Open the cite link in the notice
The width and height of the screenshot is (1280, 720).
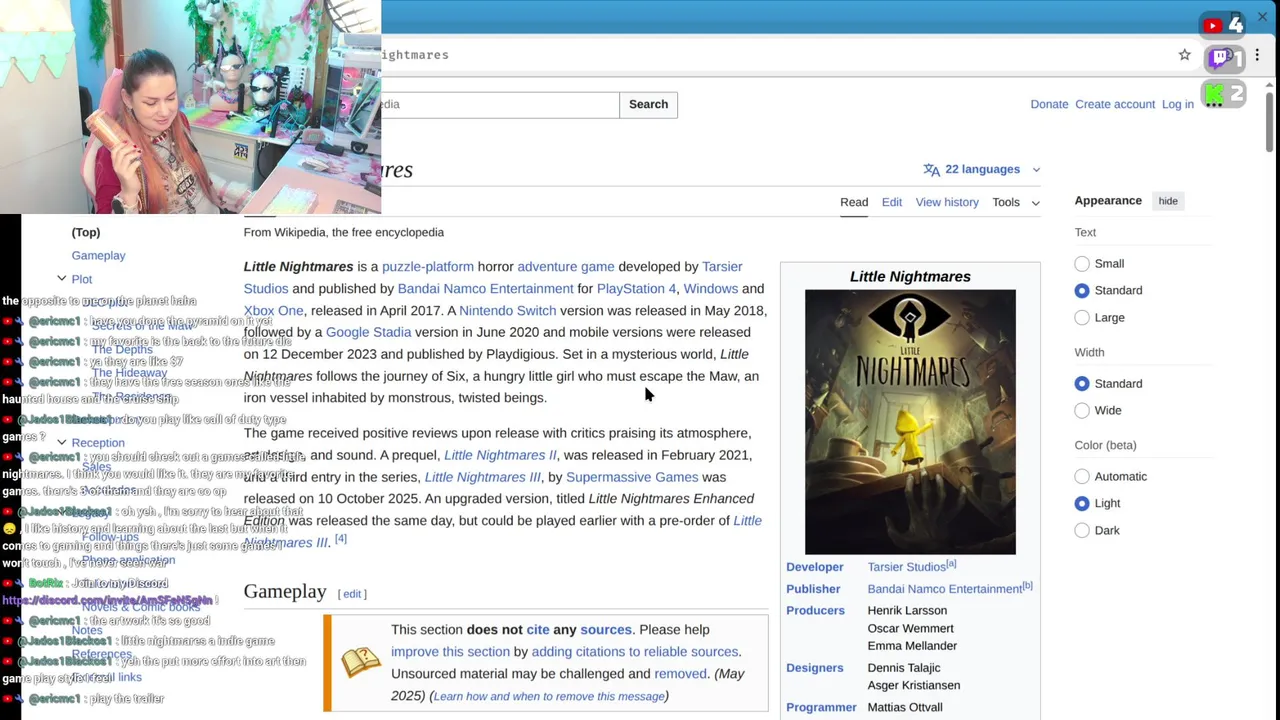point(538,630)
